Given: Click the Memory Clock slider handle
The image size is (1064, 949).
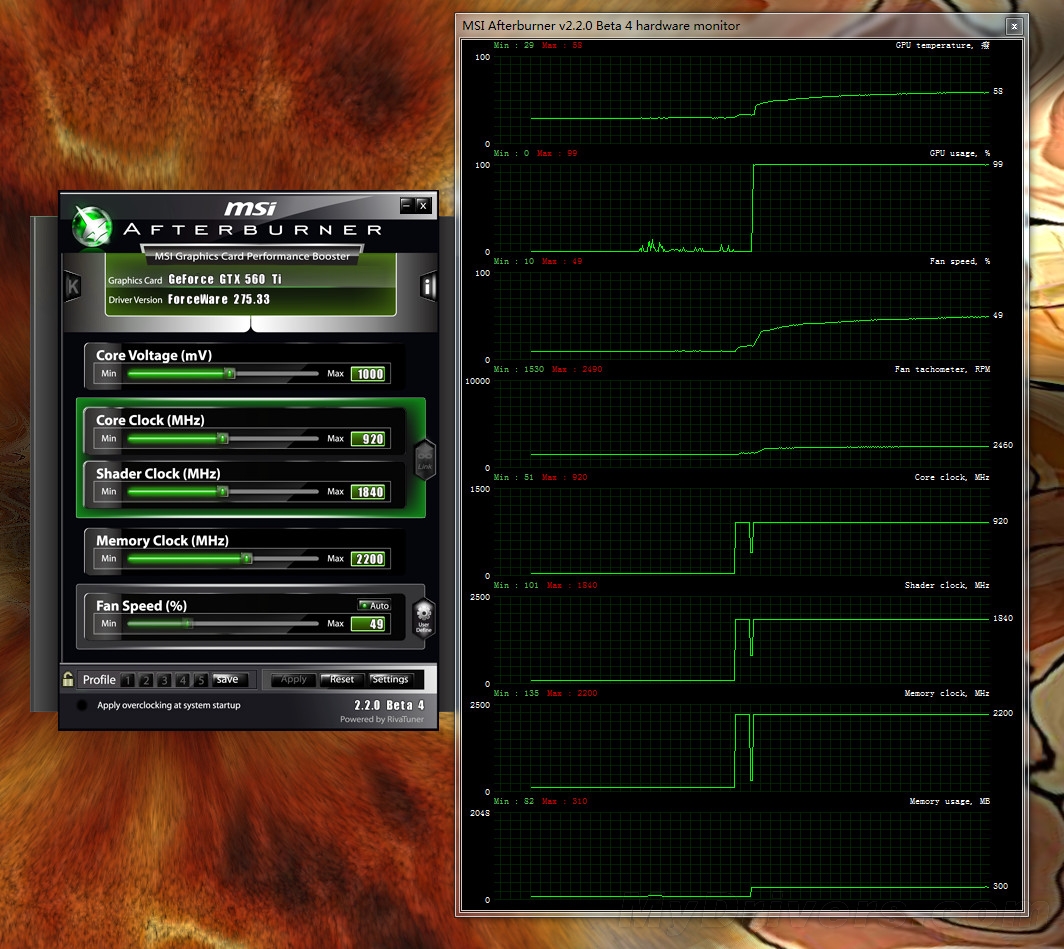Looking at the screenshot, I should coord(247,559).
